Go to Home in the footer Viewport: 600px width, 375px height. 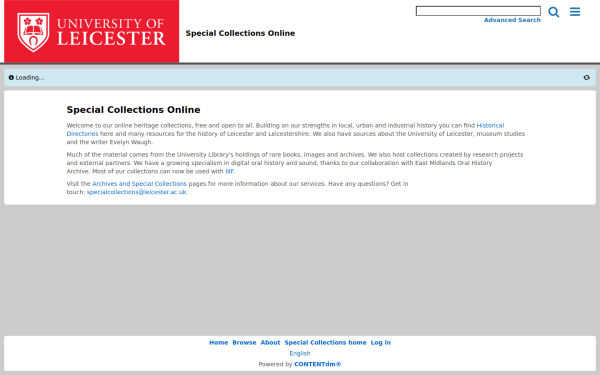218,342
